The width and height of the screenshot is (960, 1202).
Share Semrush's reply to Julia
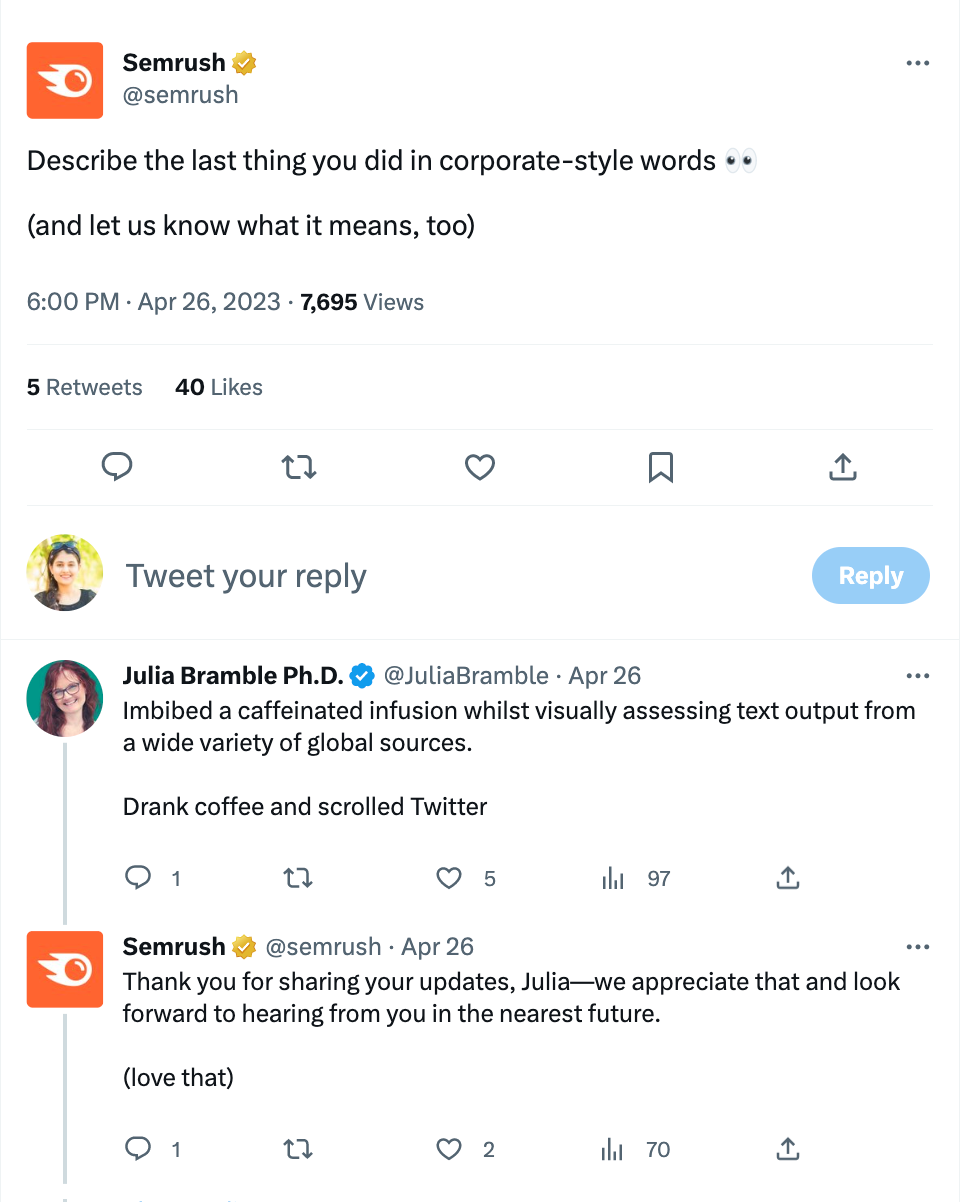pyautogui.click(x=788, y=1150)
